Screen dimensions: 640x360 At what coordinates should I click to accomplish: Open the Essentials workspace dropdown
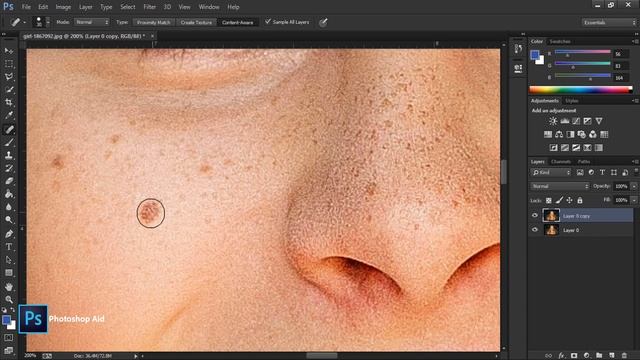point(609,22)
